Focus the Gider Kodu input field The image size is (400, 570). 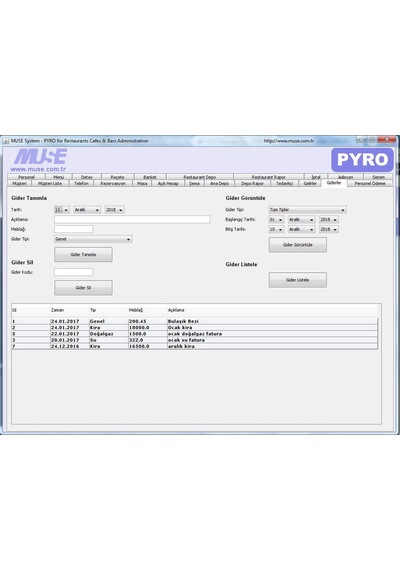(x=74, y=272)
